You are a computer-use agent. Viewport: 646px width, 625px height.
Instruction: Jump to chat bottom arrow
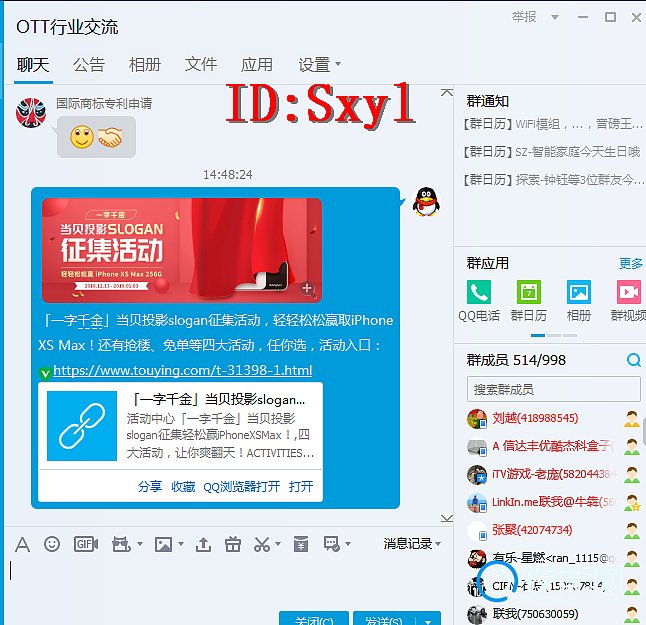tap(447, 518)
